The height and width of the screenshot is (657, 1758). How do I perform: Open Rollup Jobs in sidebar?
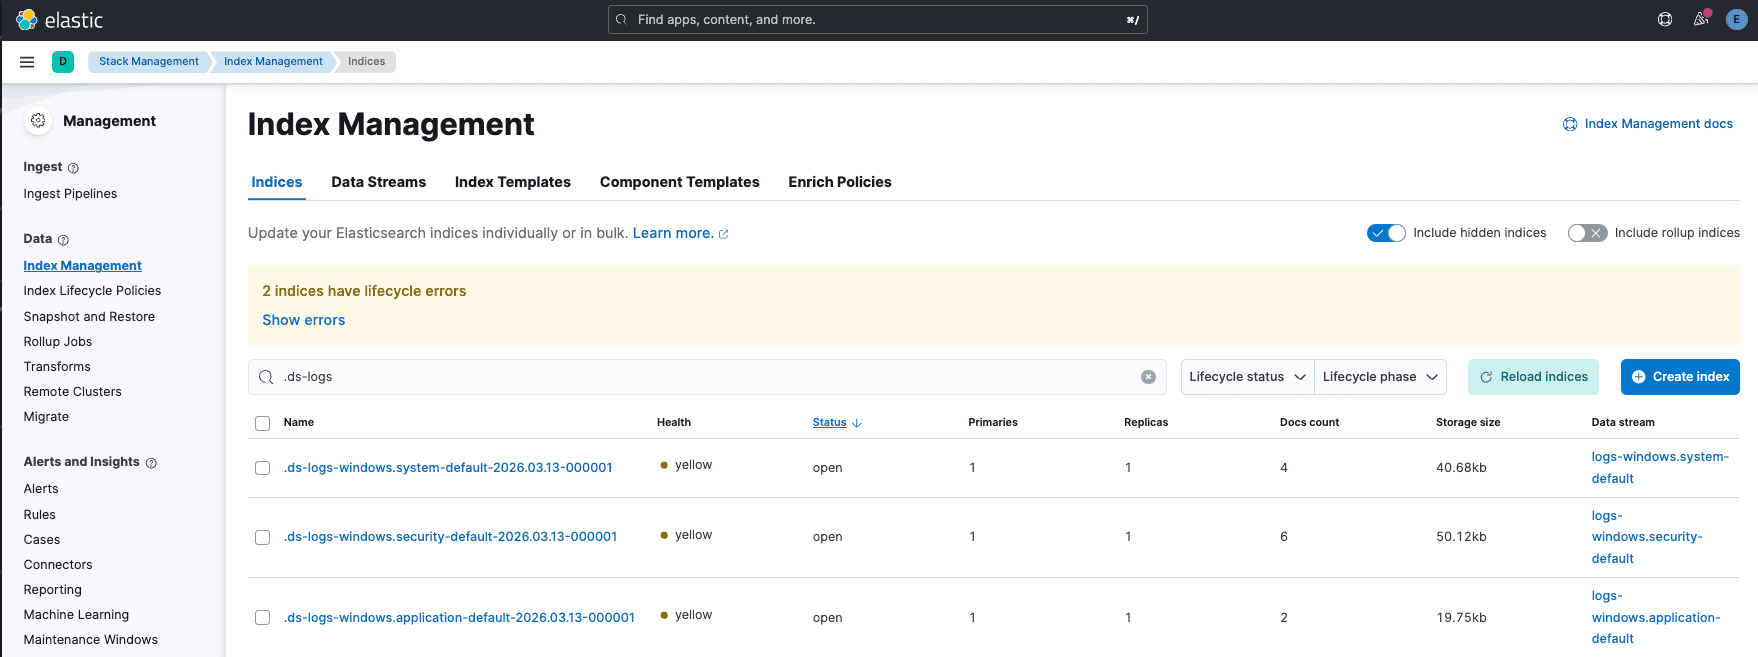[58, 342]
